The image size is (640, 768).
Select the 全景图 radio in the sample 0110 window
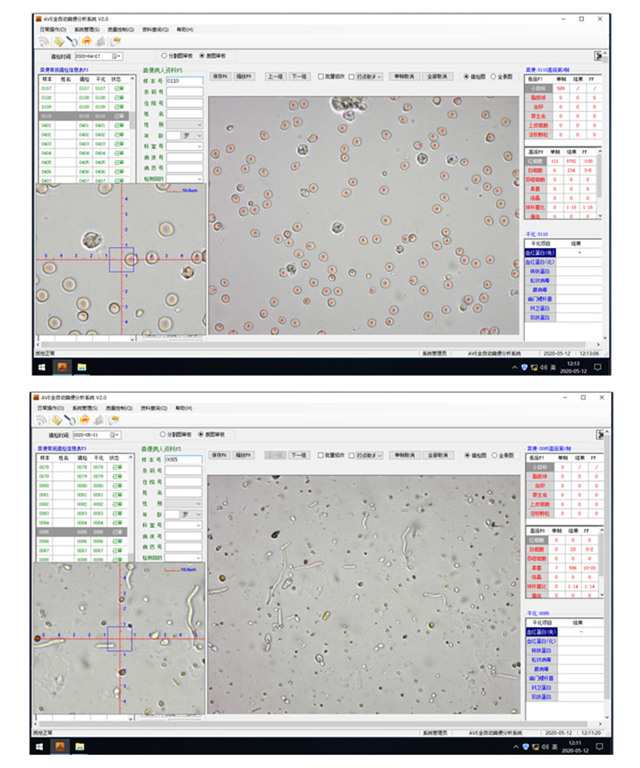[494, 76]
